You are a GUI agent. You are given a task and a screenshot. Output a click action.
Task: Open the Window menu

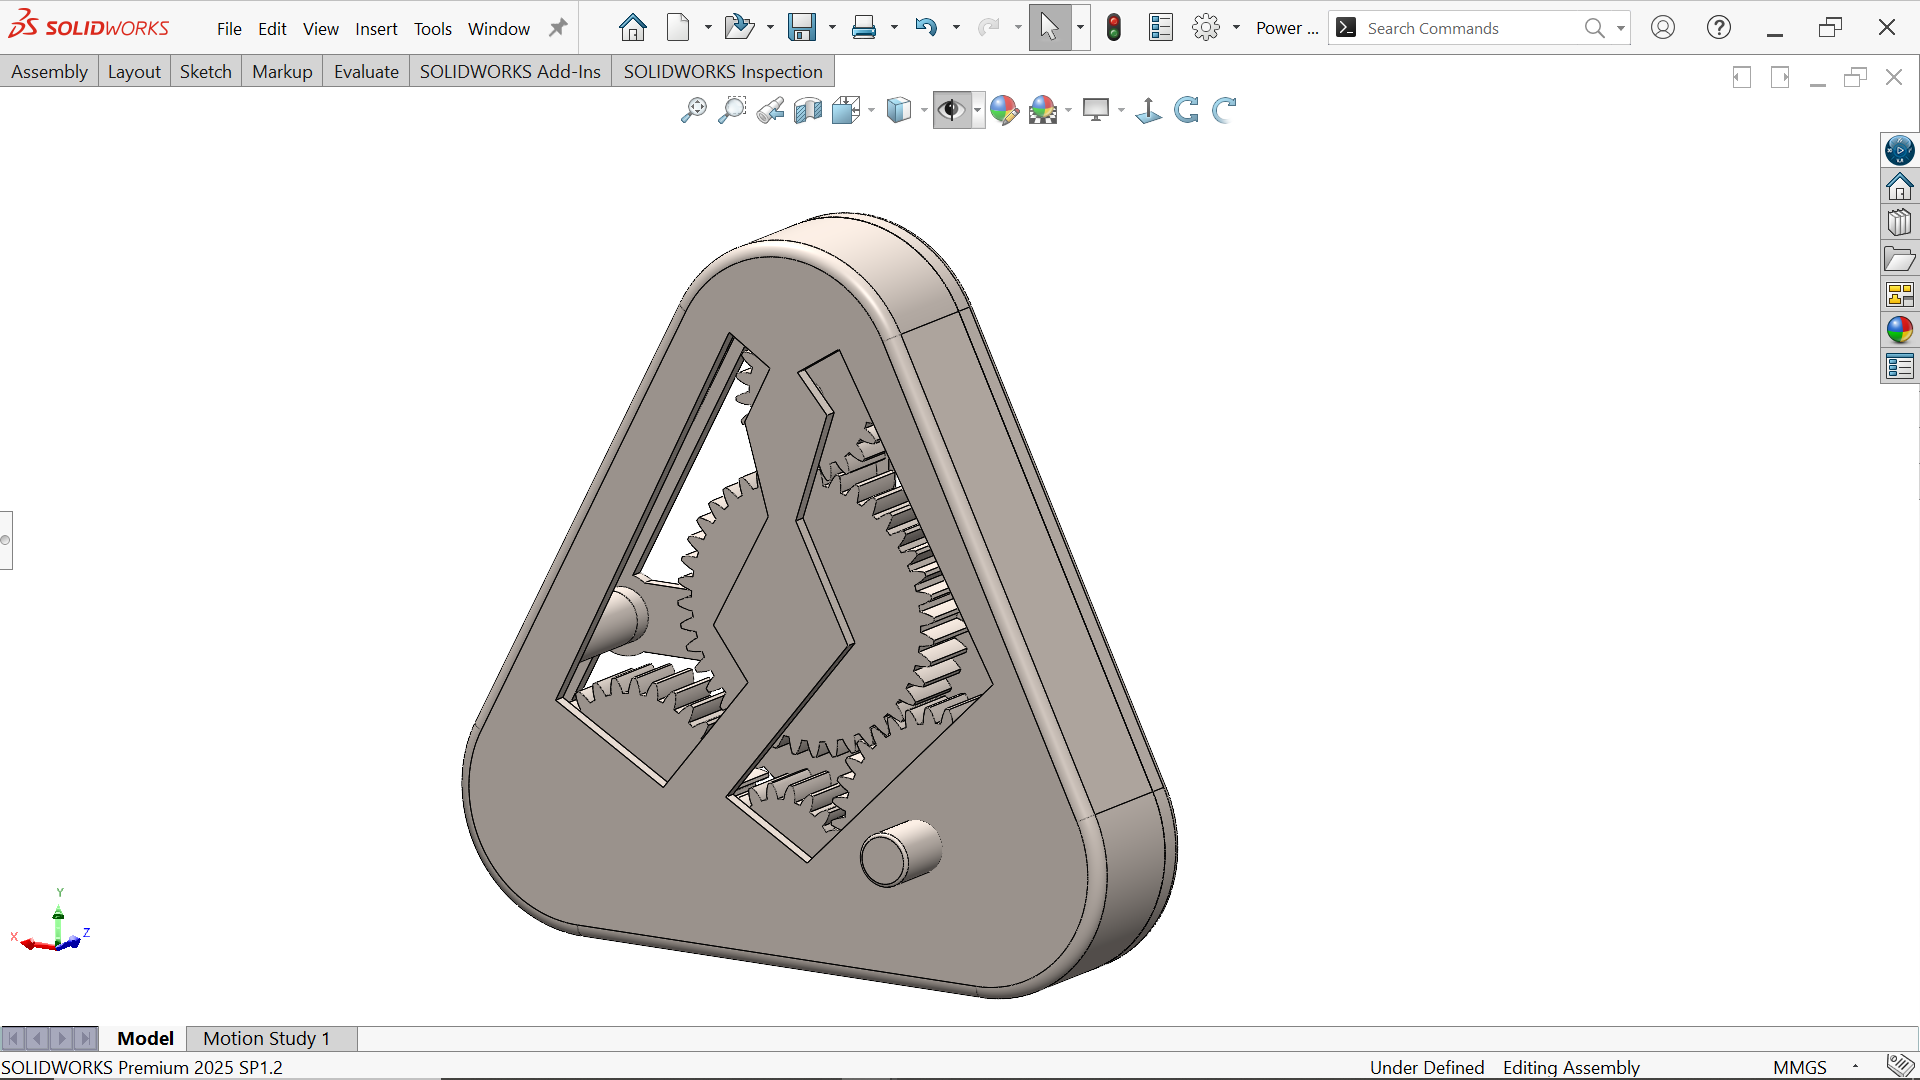point(498,29)
